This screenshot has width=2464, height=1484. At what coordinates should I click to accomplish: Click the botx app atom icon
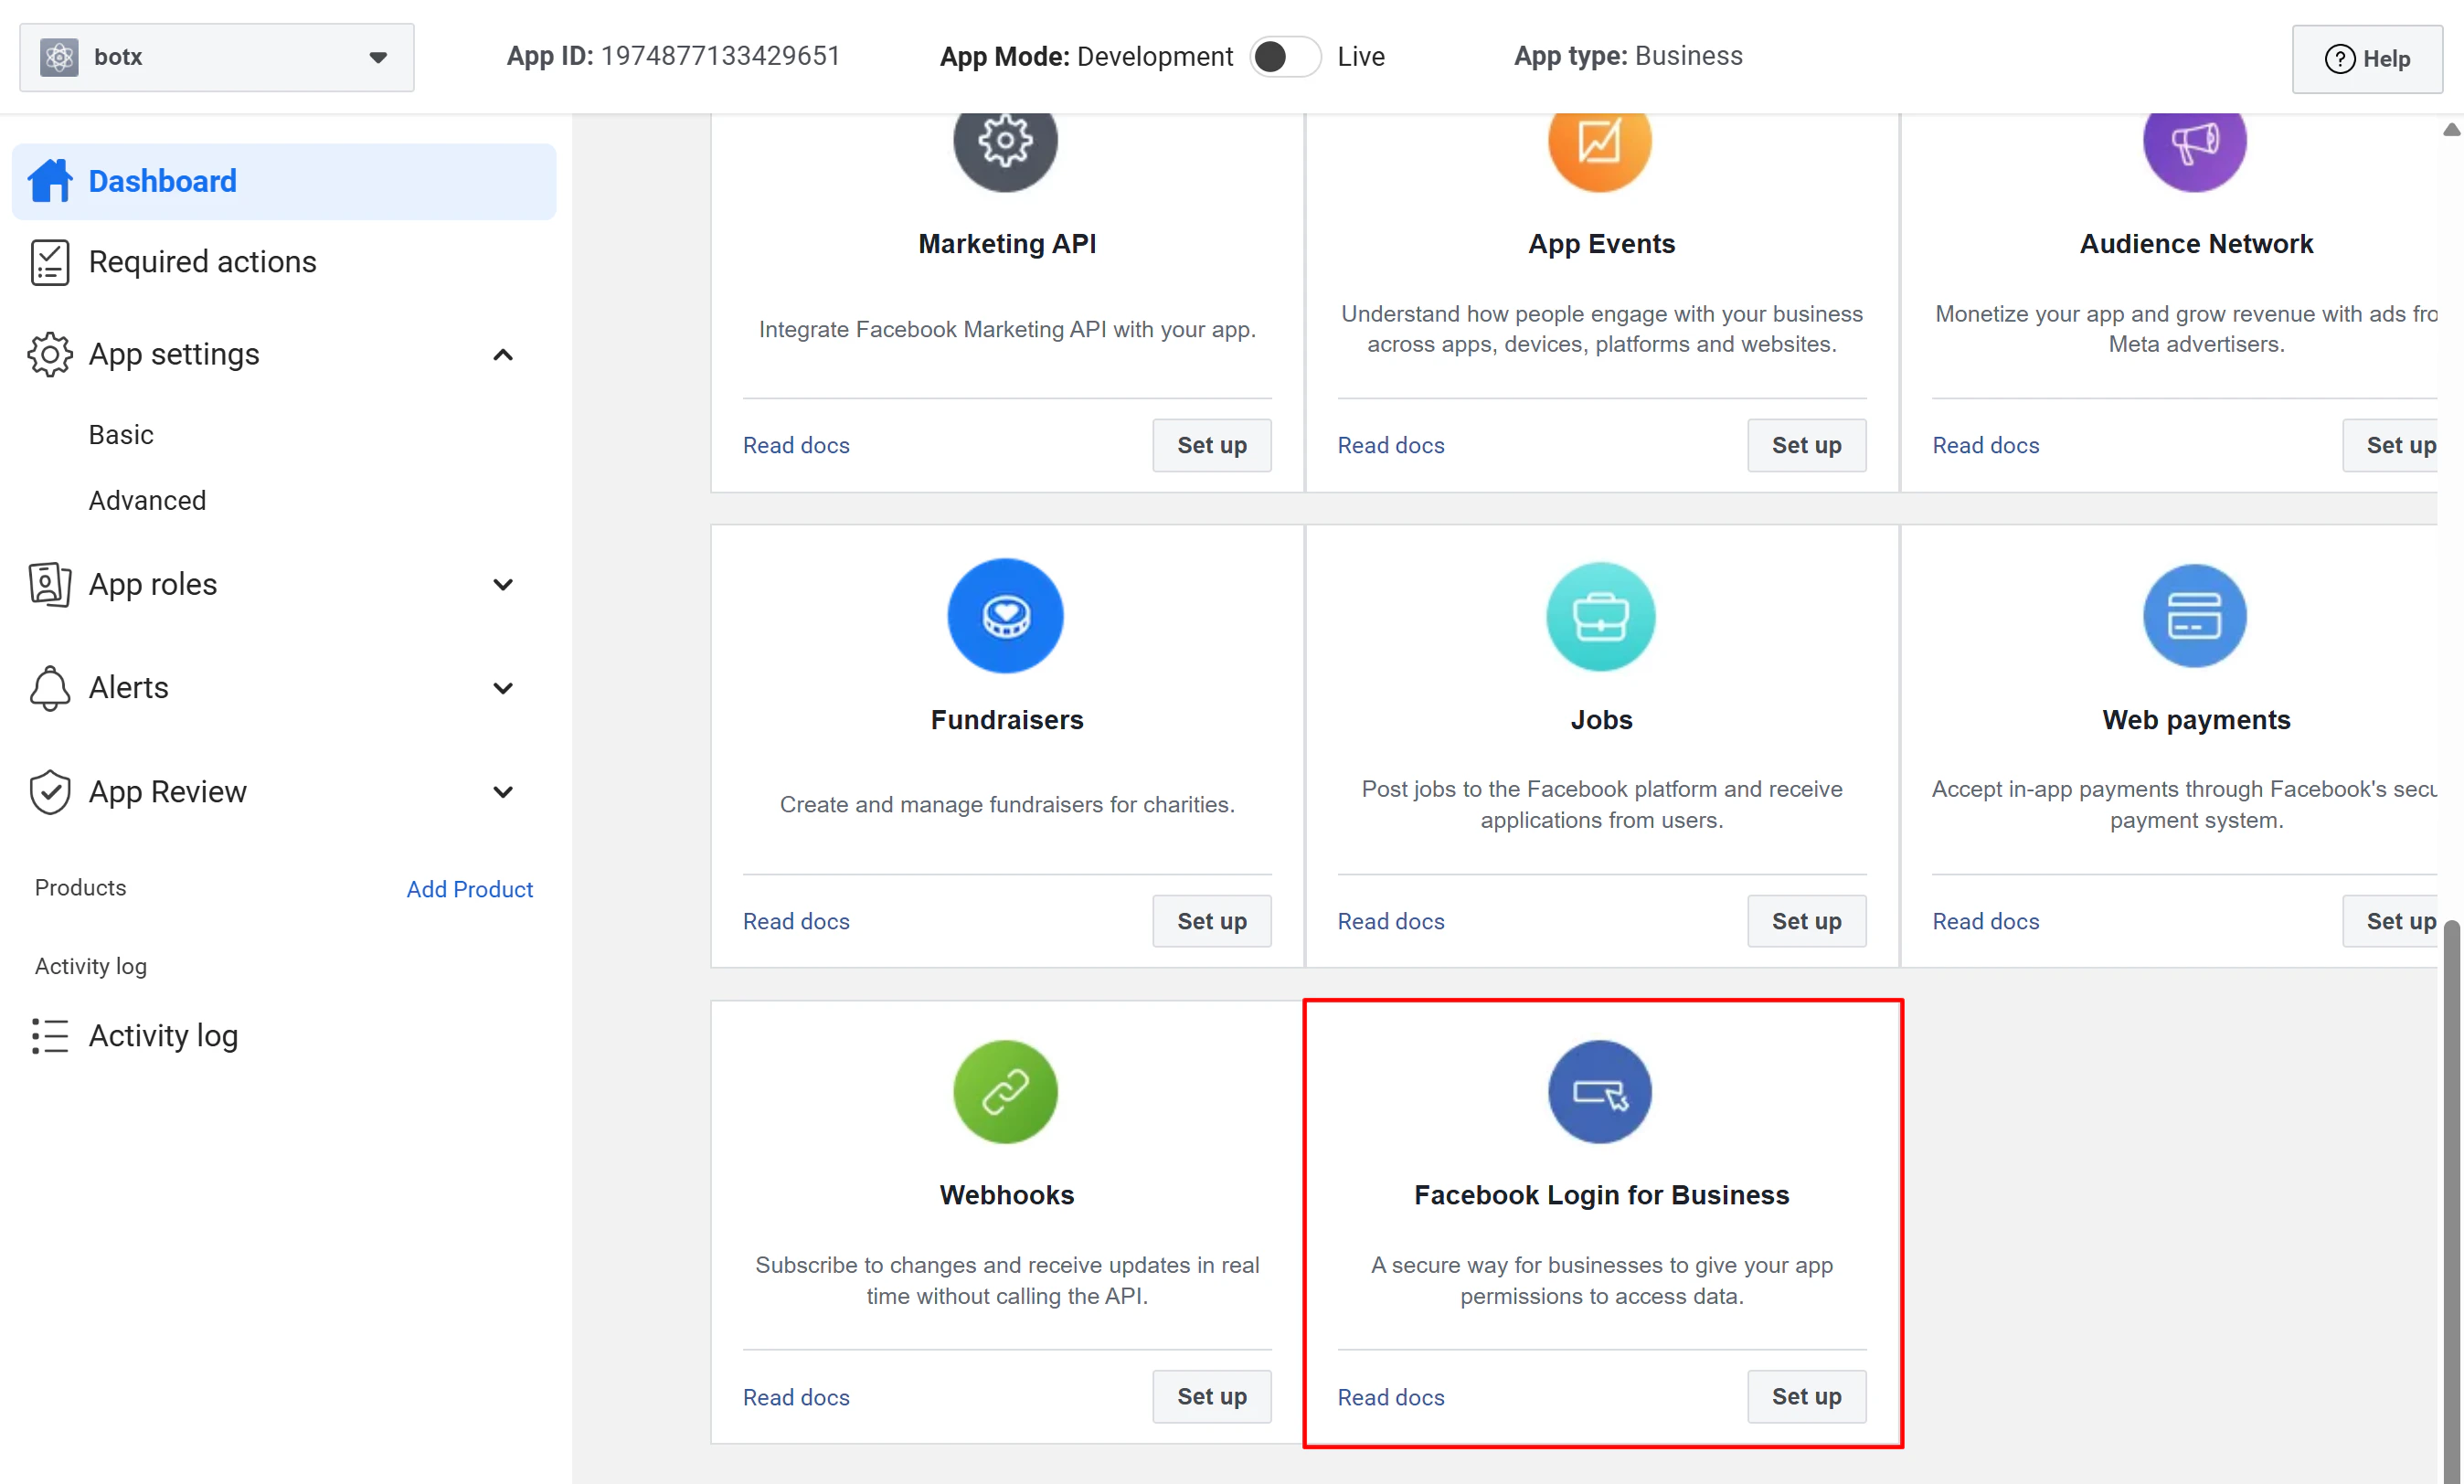59,57
